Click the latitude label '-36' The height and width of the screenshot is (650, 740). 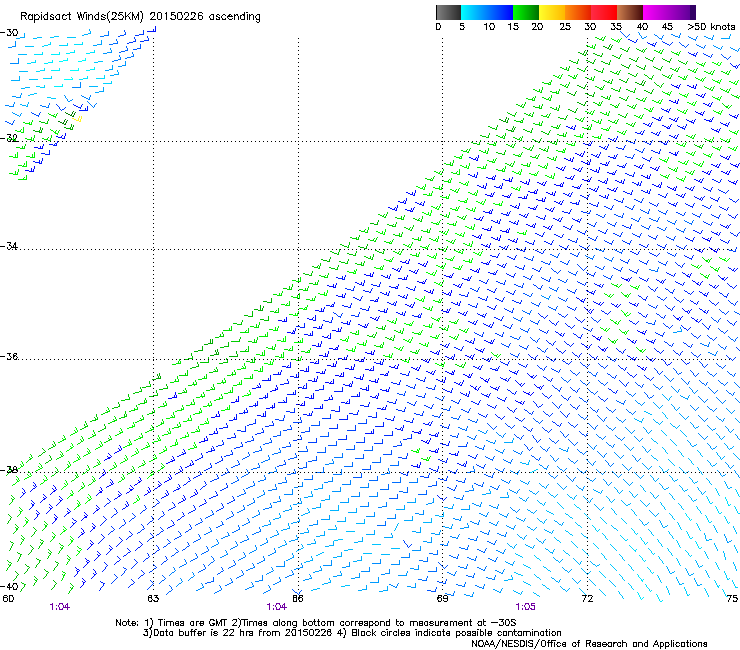9,356
